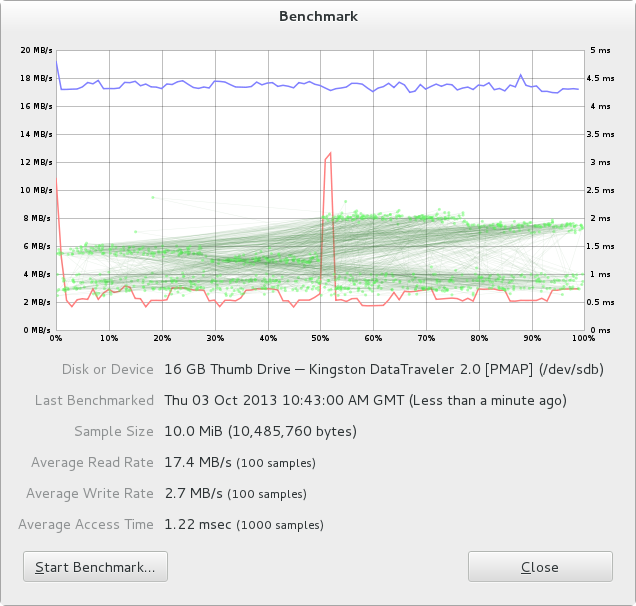636x606 pixels.
Task: Click the '2.5 ms' right axis label
Action: [x=600, y=190]
